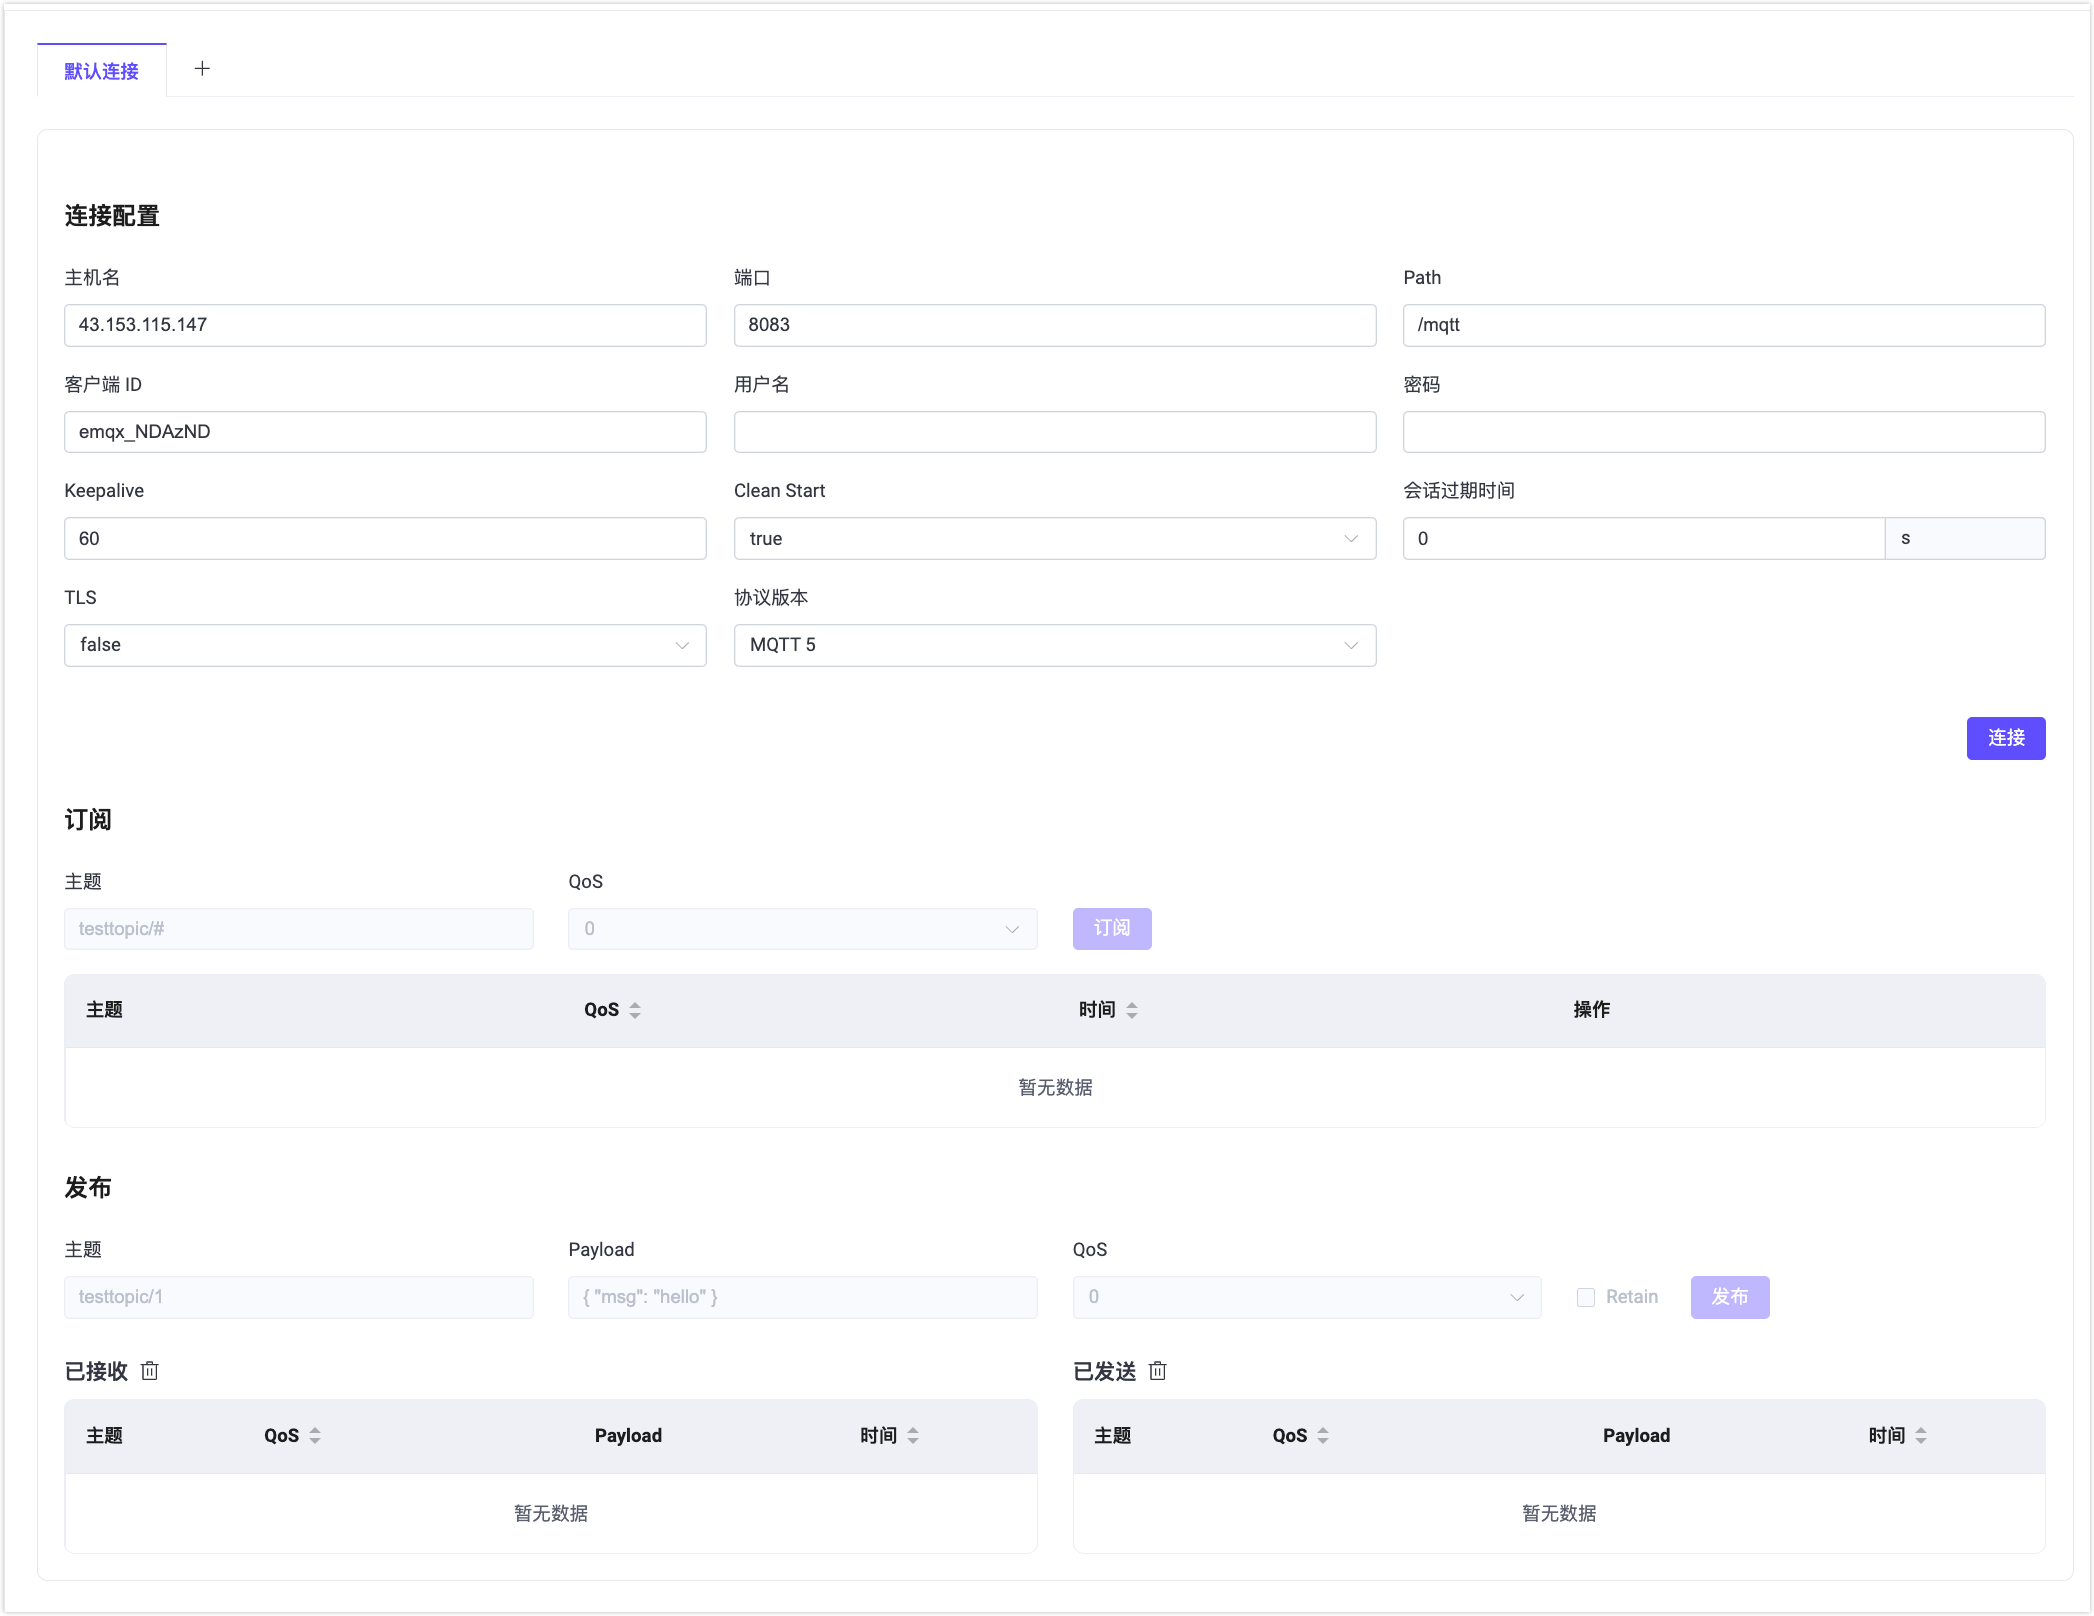The image size is (2094, 1616).
Task: Open the Clean Start dropdown
Action: coord(1054,539)
